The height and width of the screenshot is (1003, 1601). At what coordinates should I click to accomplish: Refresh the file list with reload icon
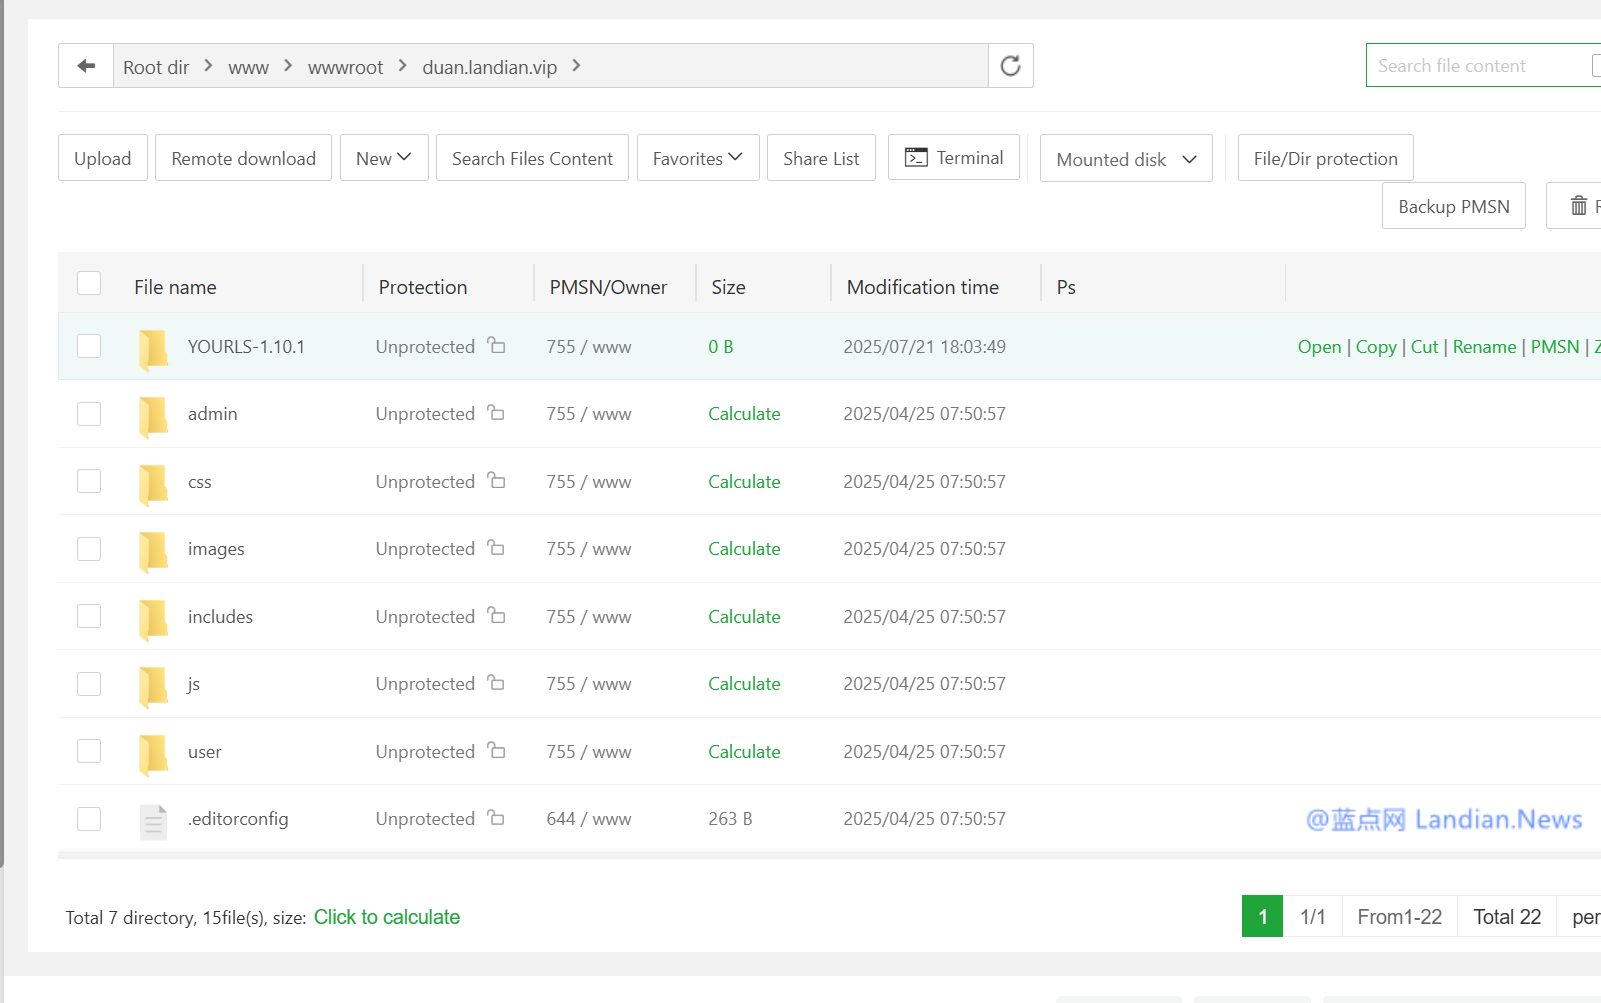coord(1010,66)
